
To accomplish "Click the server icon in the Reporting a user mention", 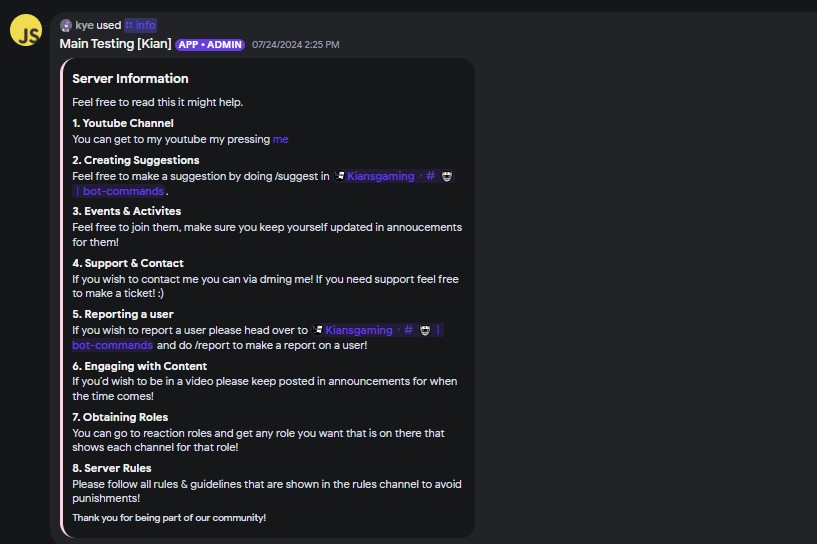I will click(x=318, y=330).
